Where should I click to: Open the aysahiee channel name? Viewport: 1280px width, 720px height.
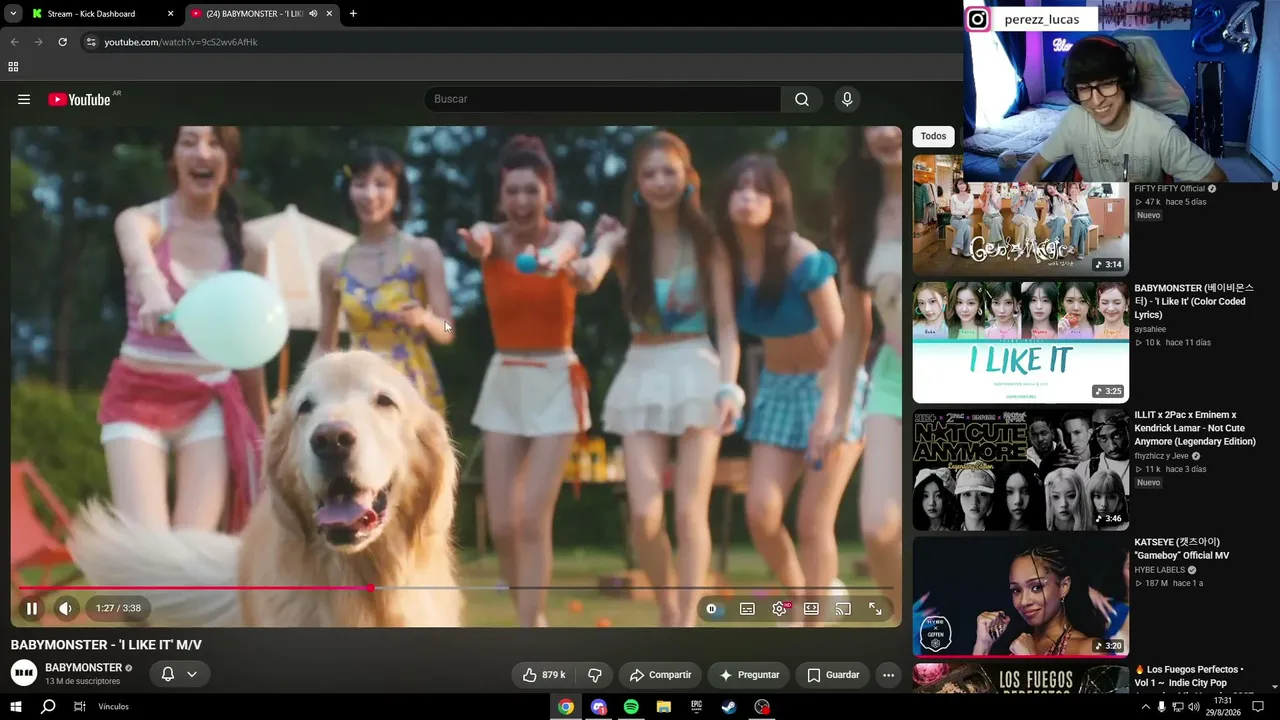1150,329
